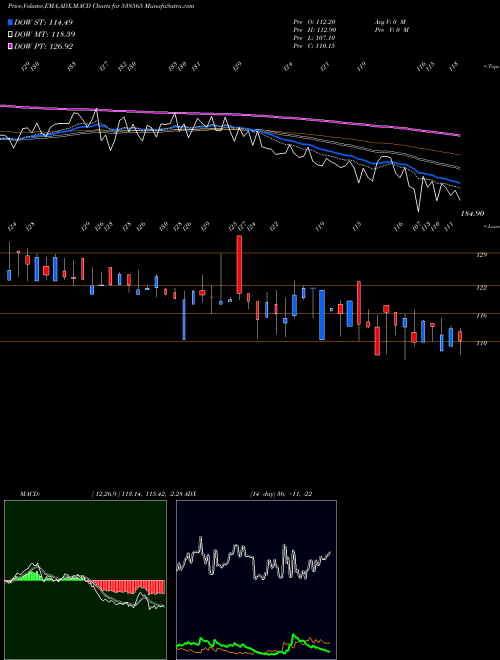
Task: Click the 'Avg V: 0 M' value
Action: tap(390, 22)
